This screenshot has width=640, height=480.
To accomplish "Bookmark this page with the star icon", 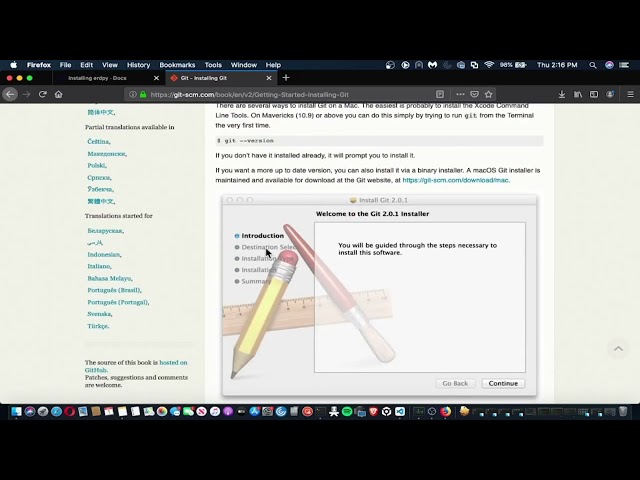I will pos(489,94).
